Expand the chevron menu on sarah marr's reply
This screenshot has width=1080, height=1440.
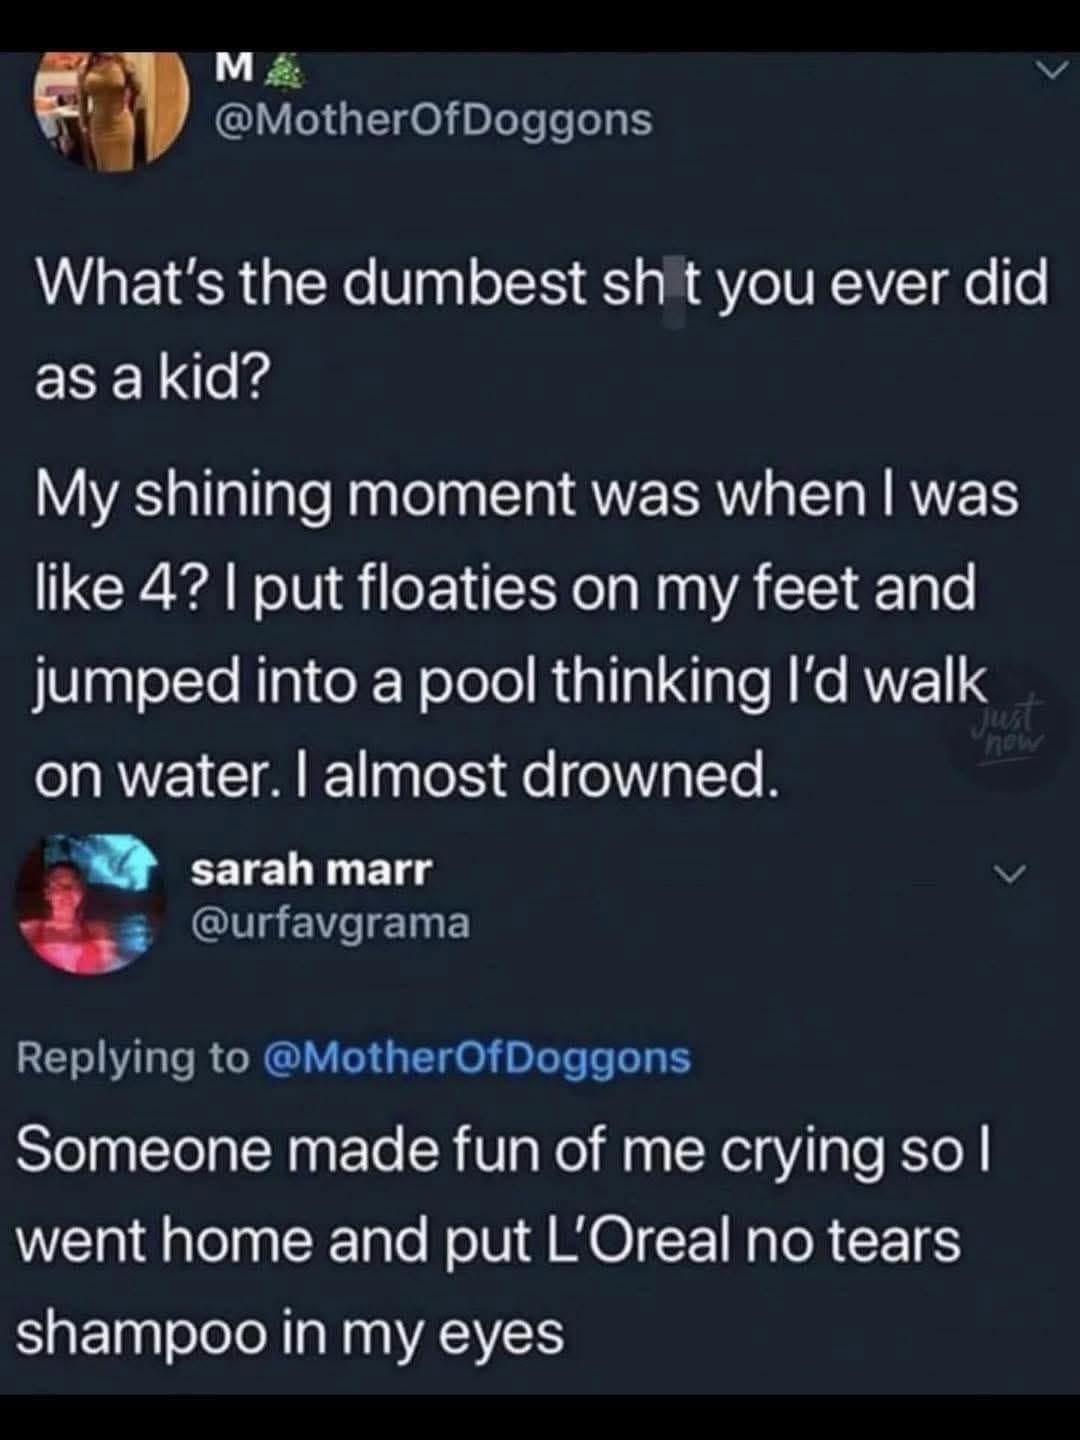(1013, 874)
